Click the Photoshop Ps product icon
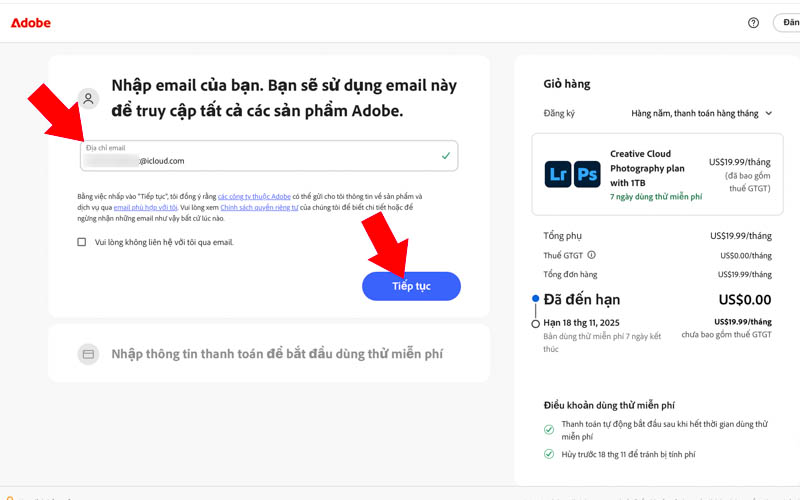Viewport: 800px width, 500px height. pos(587,174)
